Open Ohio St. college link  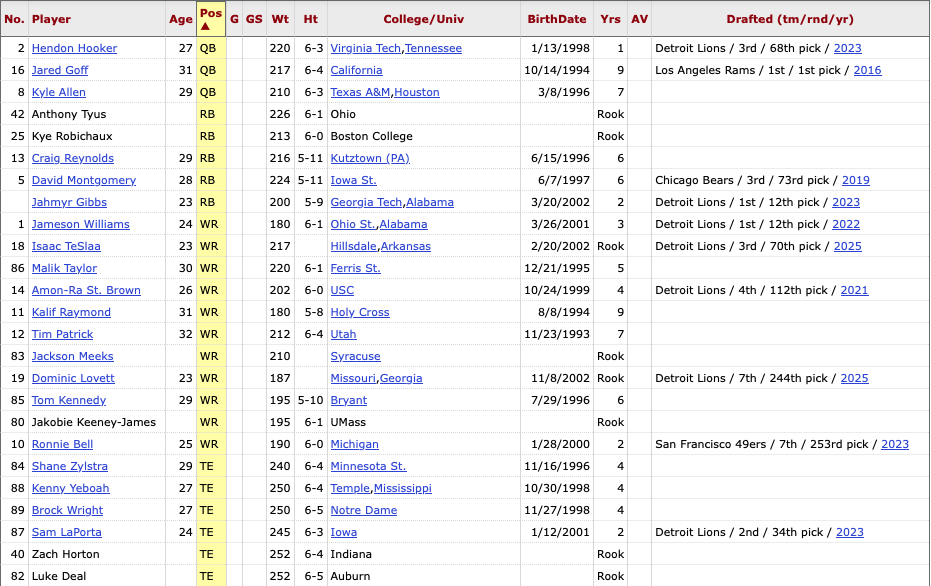click(x=353, y=224)
